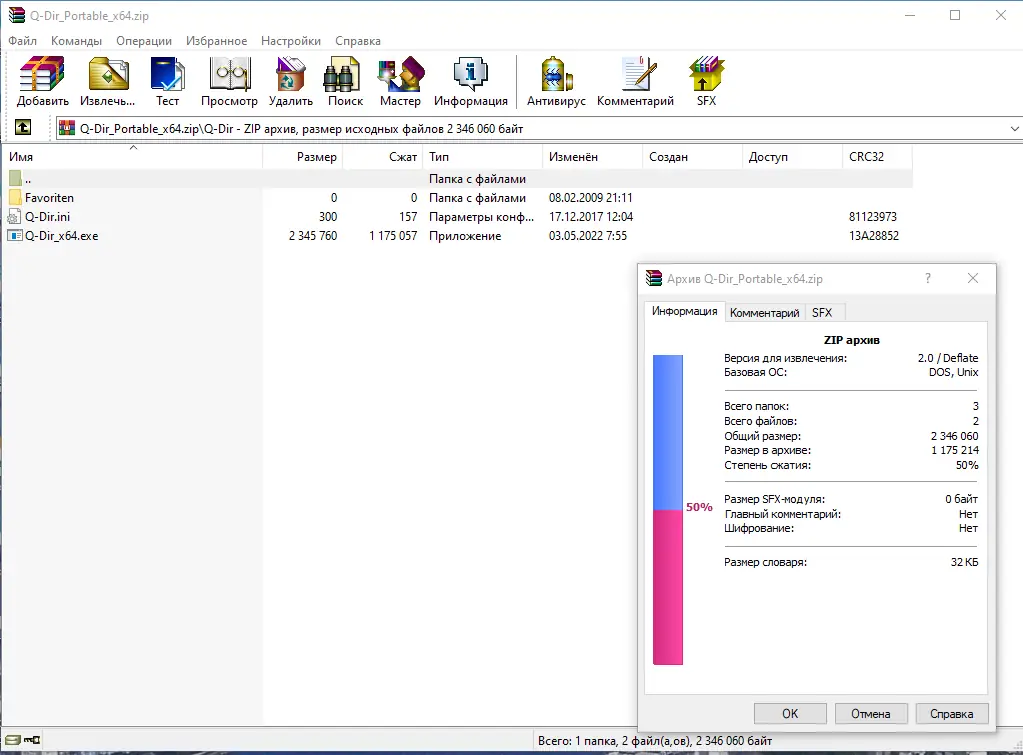Open the Настройки menu
Image resolution: width=1023 pixels, height=755 pixels.
tap(291, 40)
